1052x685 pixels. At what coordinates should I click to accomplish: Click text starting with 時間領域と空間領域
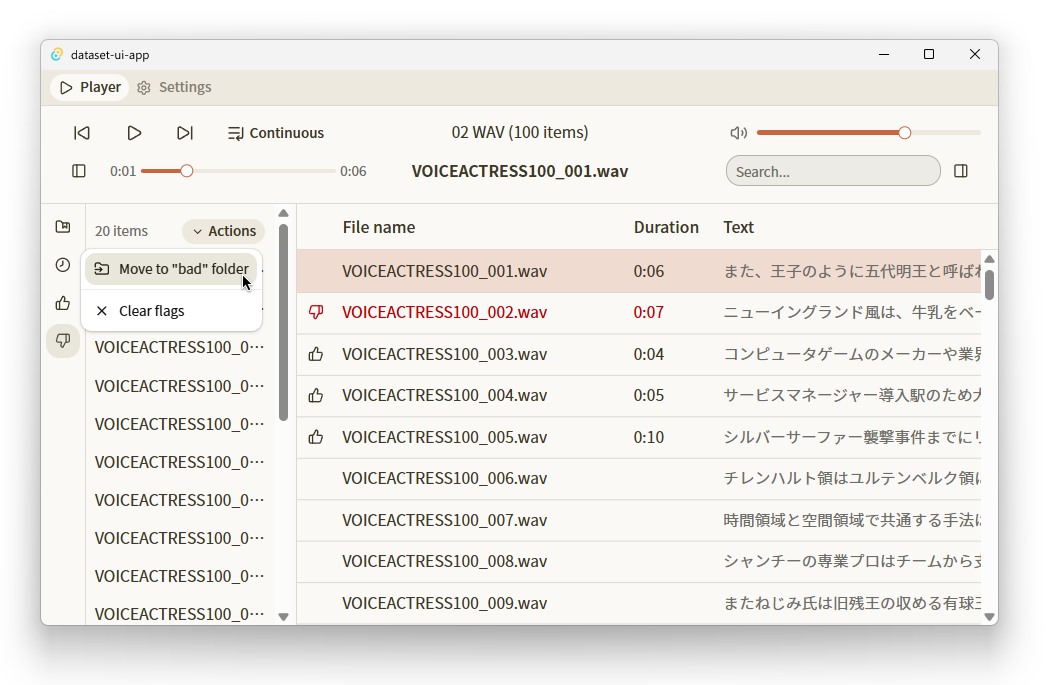(852, 520)
